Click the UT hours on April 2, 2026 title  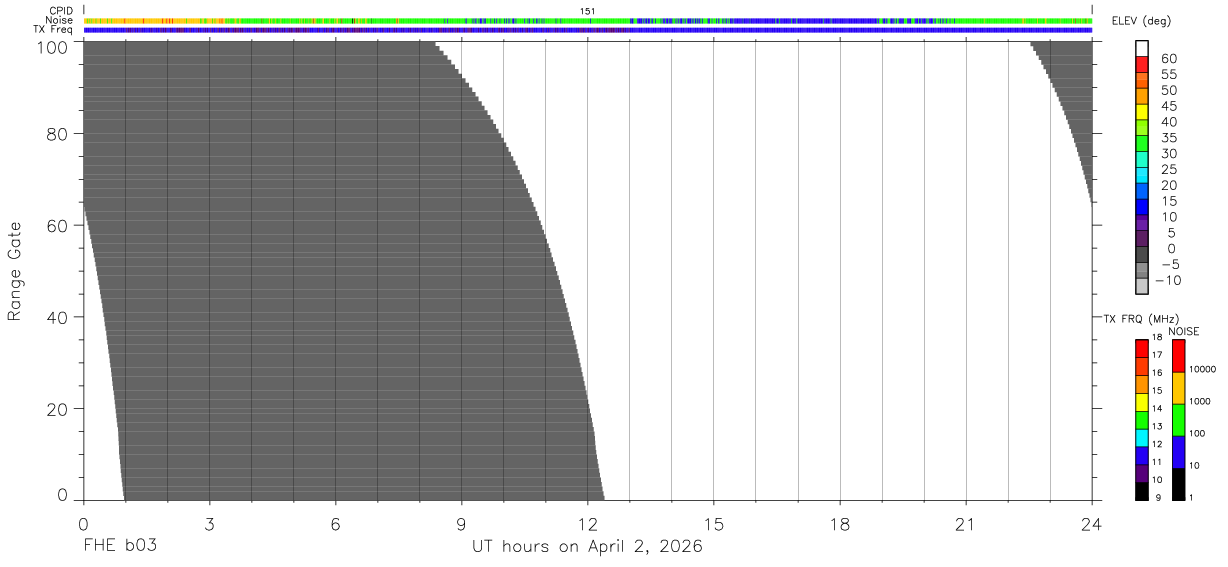click(587, 547)
